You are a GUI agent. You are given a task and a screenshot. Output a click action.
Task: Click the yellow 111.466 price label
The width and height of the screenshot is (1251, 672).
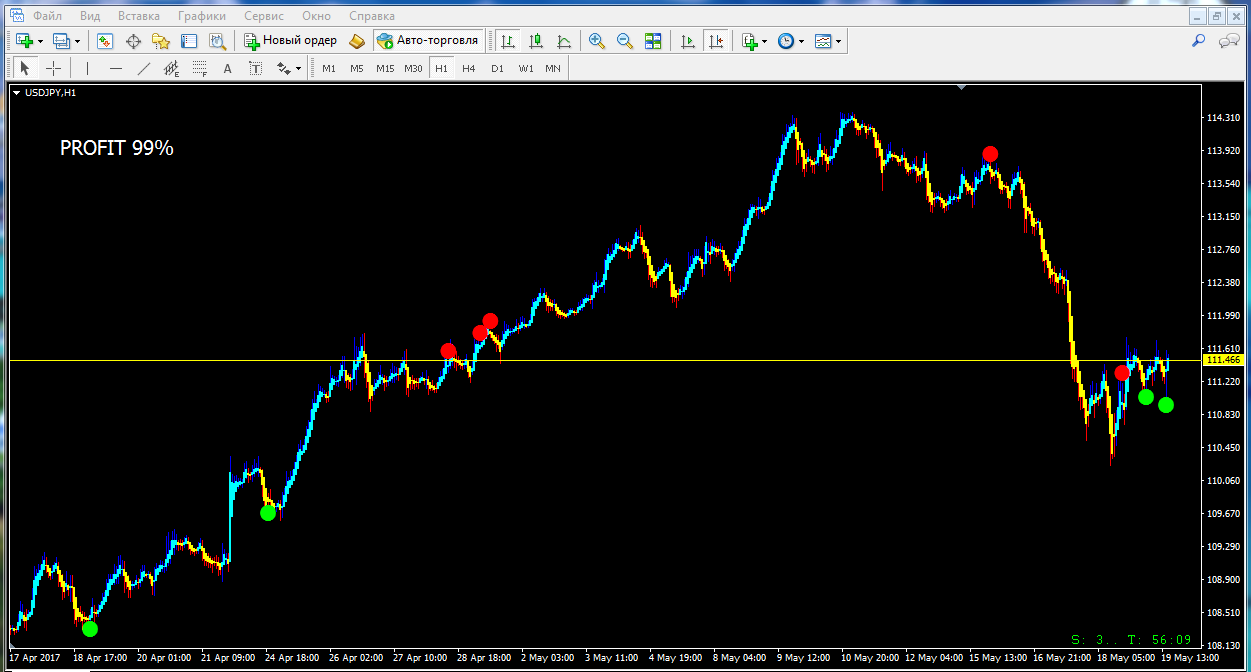click(x=1223, y=360)
